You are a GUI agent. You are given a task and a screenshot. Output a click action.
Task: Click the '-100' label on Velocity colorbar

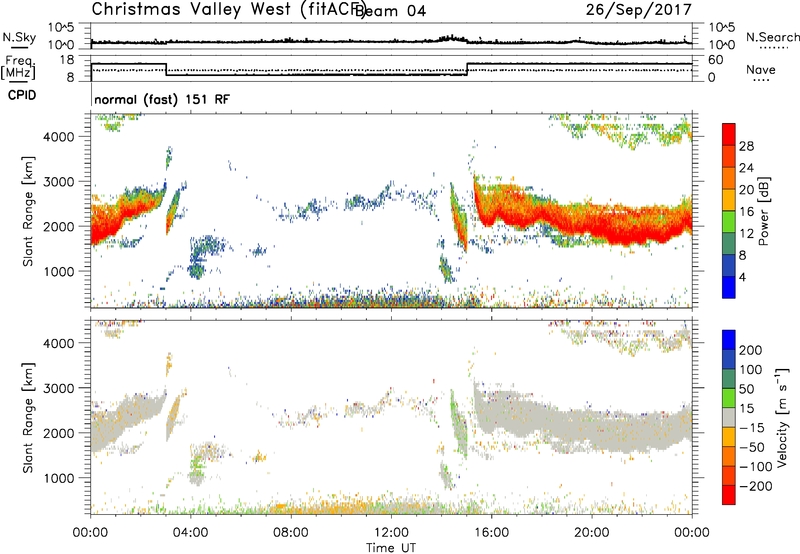click(756, 467)
